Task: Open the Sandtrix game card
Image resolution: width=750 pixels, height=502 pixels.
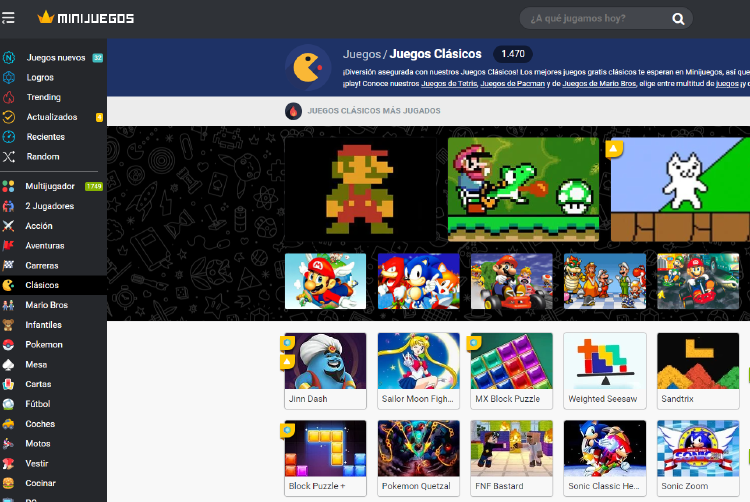Action: (x=698, y=371)
